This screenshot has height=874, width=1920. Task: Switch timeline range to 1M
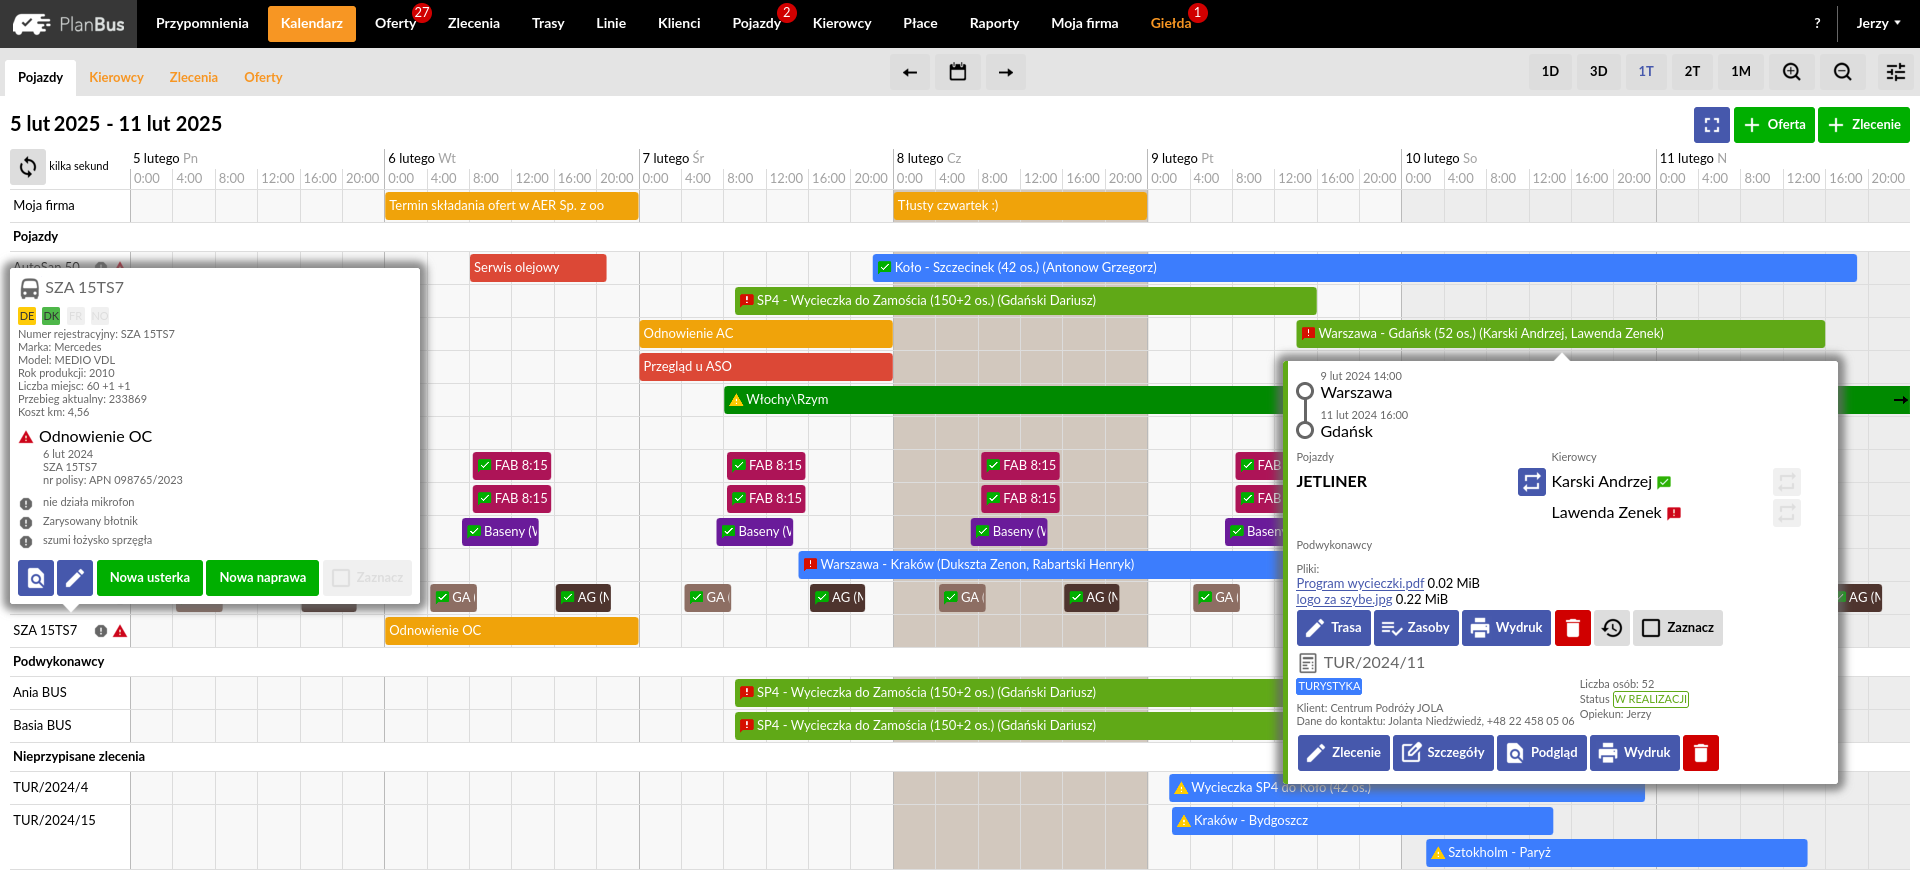pos(1740,72)
